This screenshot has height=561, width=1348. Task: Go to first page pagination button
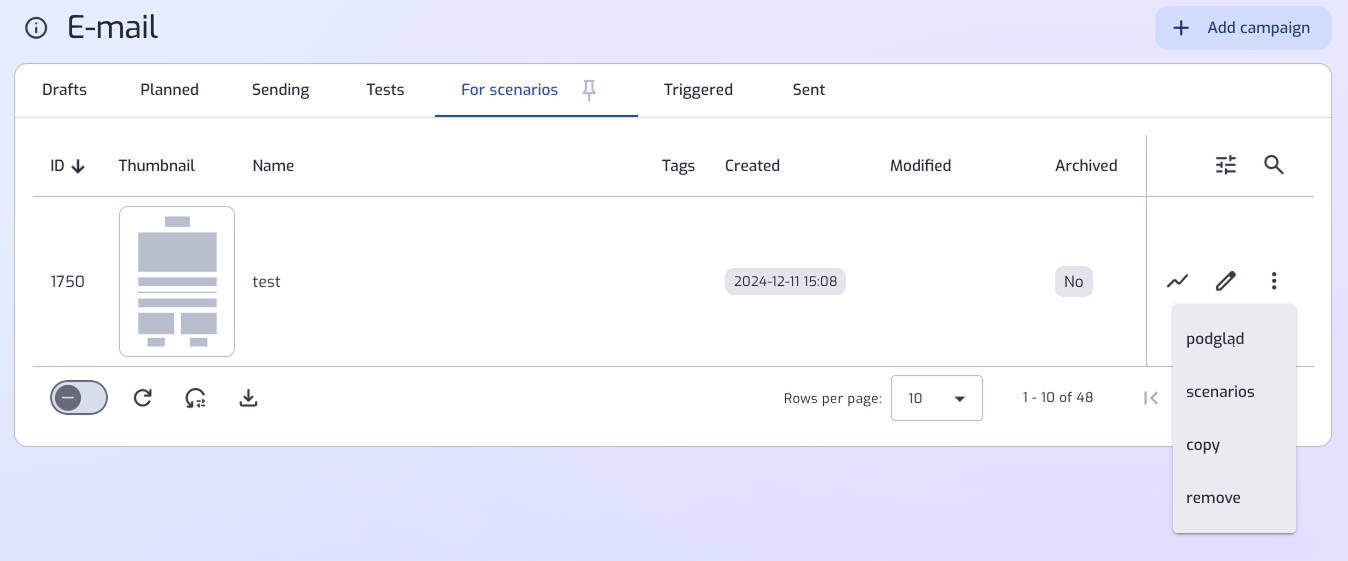[1151, 398]
